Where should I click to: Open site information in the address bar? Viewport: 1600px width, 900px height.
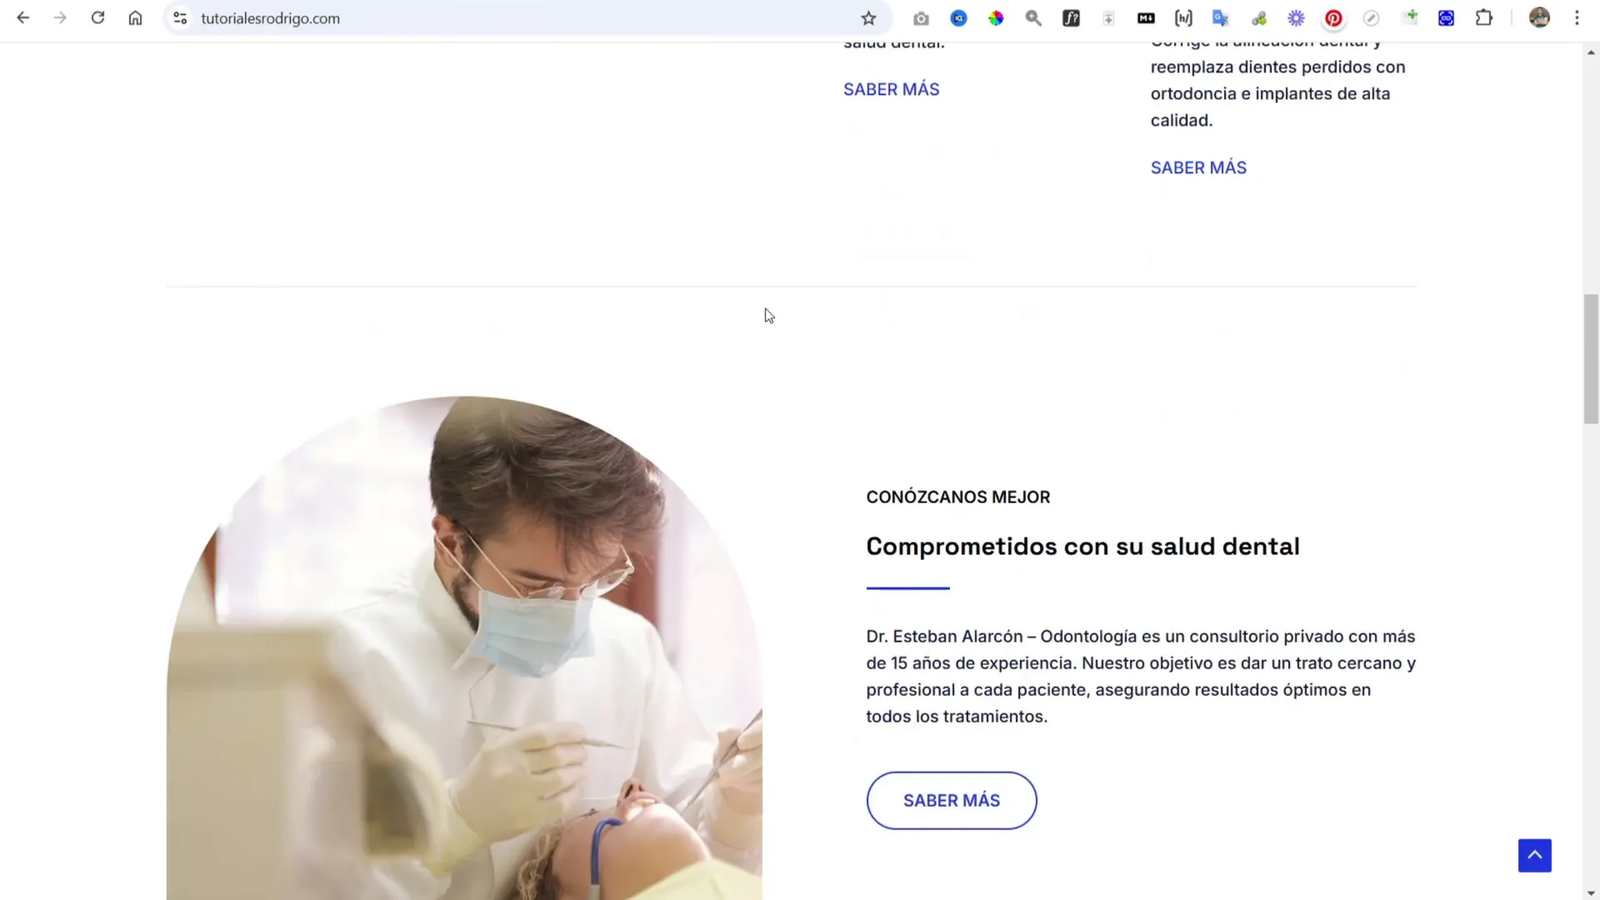[180, 18]
